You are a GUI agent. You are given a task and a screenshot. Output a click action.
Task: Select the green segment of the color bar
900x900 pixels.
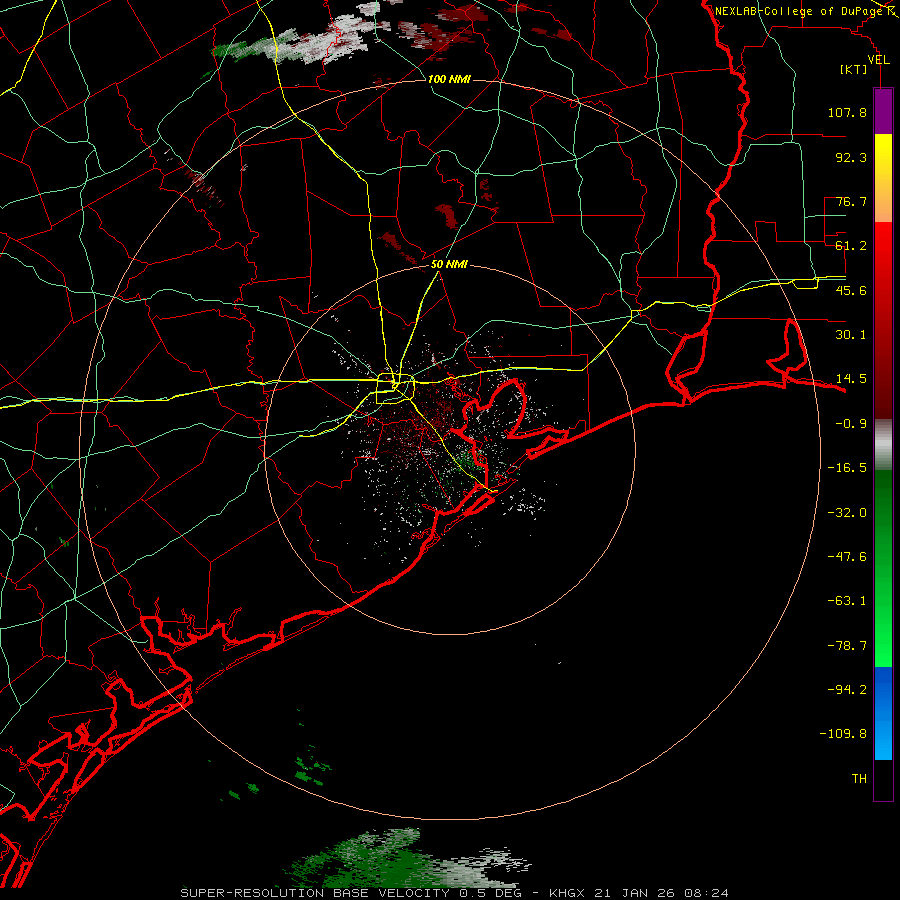pyautogui.click(x=883, y=568)
